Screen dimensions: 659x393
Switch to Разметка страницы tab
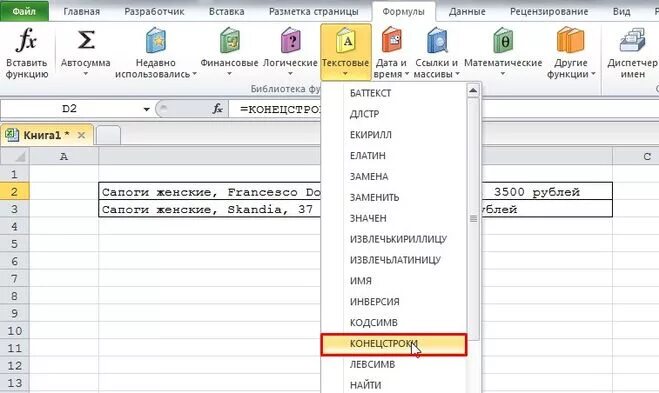[x=314, y=11]
